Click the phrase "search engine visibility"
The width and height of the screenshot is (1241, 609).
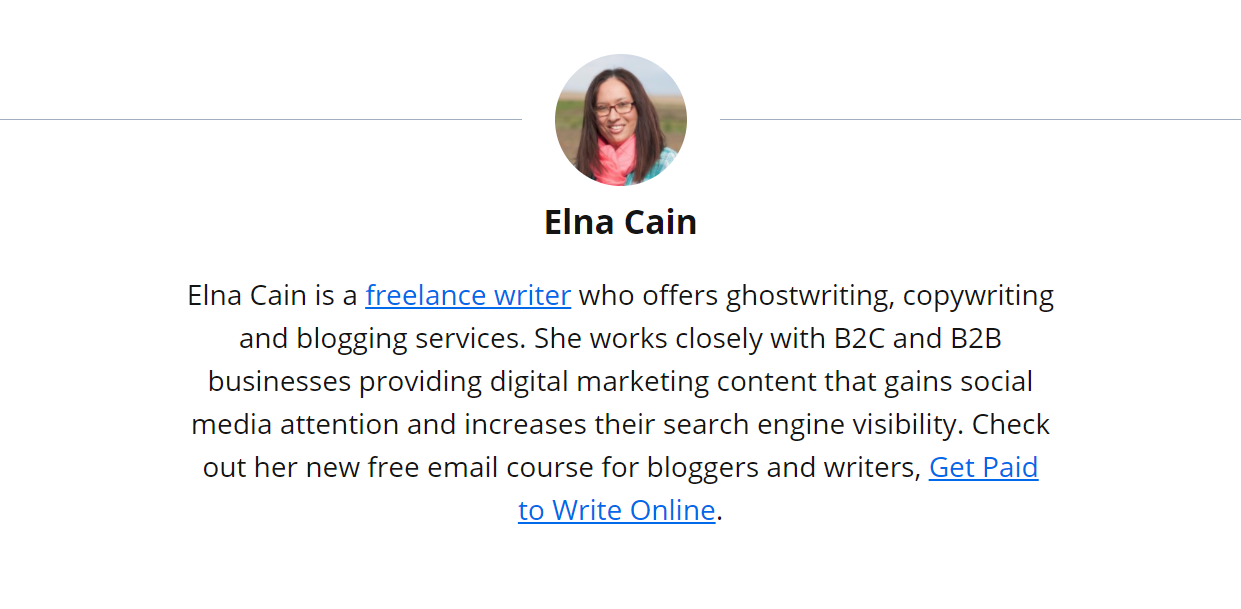811,425
